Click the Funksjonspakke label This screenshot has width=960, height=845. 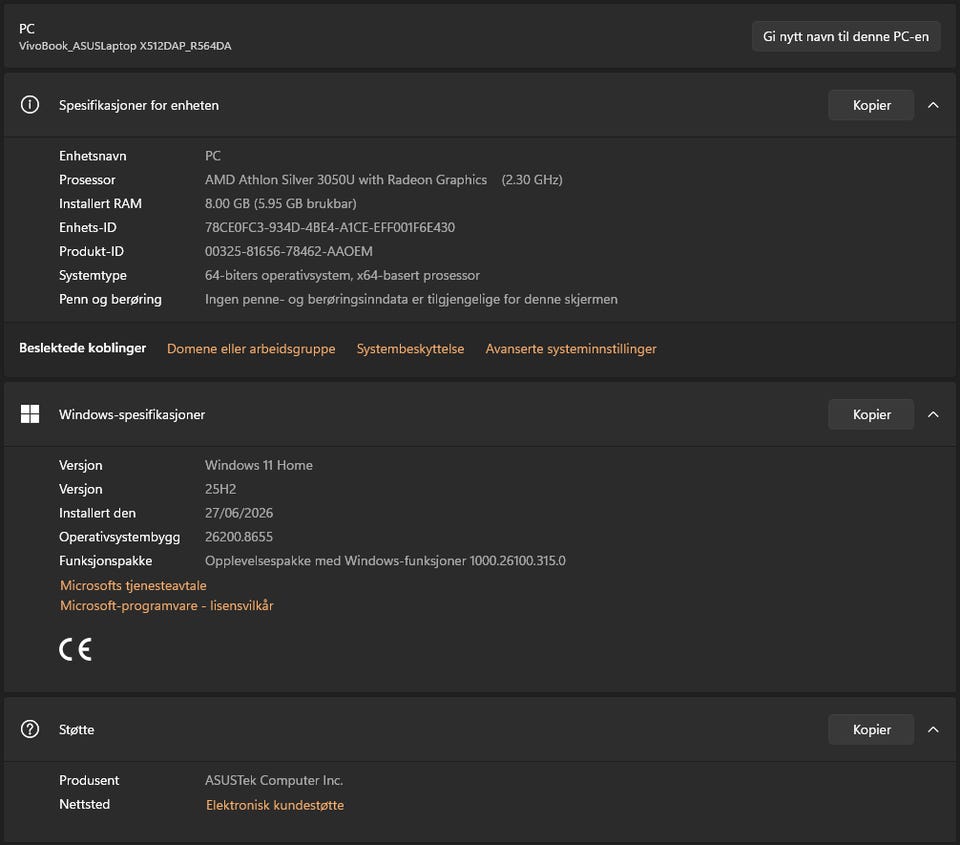tap(105, 561)
